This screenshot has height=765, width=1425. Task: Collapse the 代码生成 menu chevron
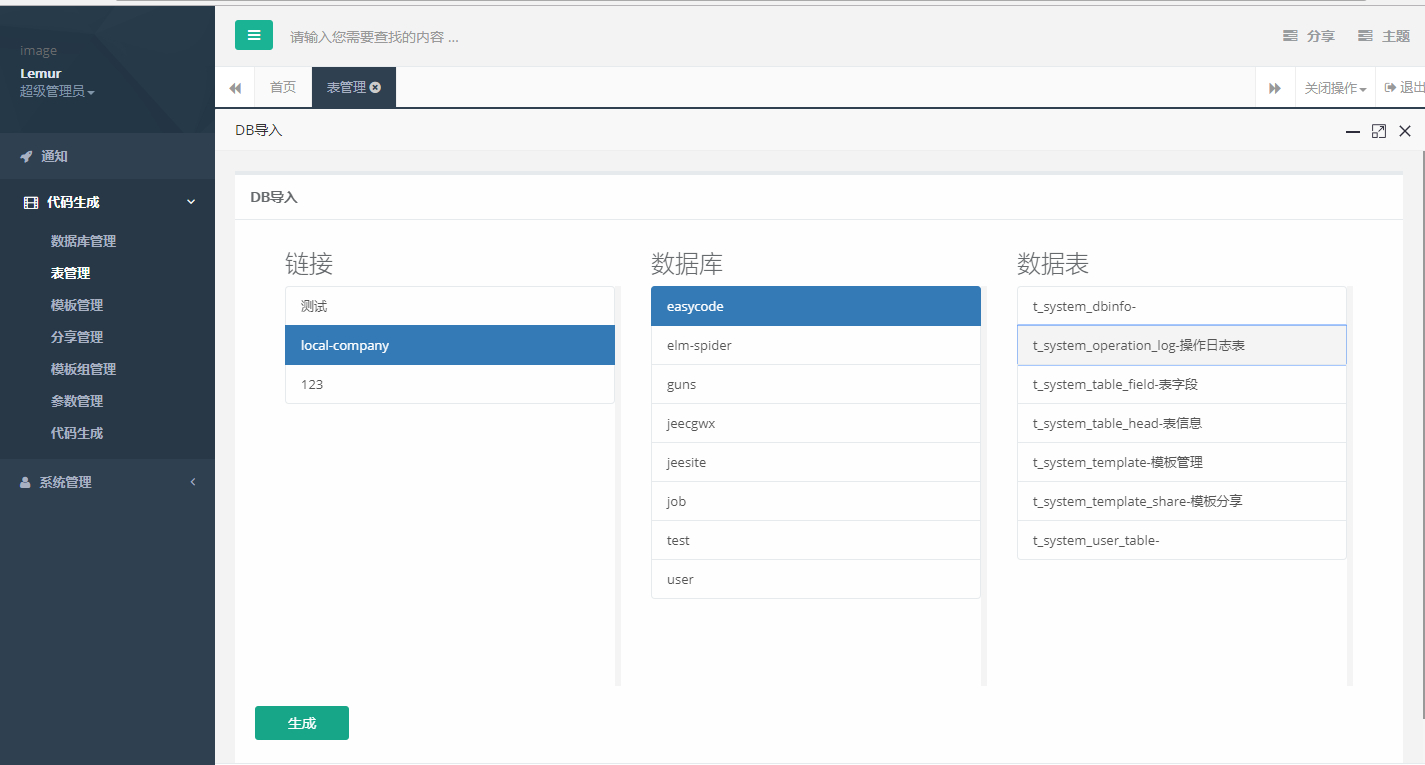(191, 202)
